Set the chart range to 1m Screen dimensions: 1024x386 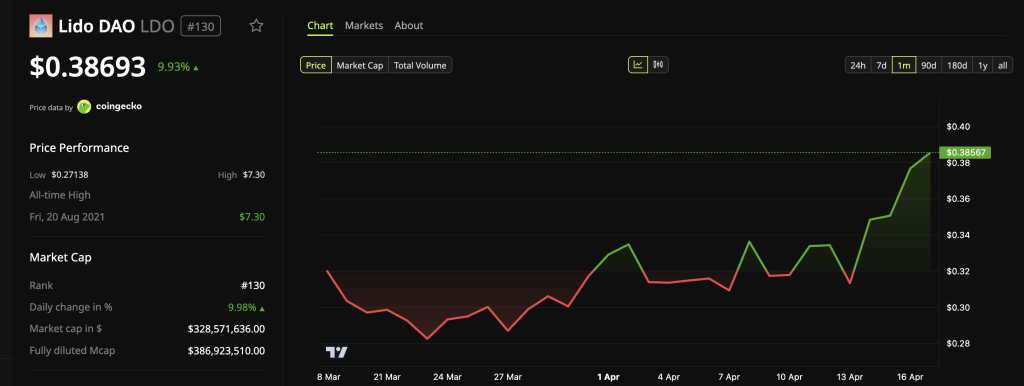pos(904,65)
